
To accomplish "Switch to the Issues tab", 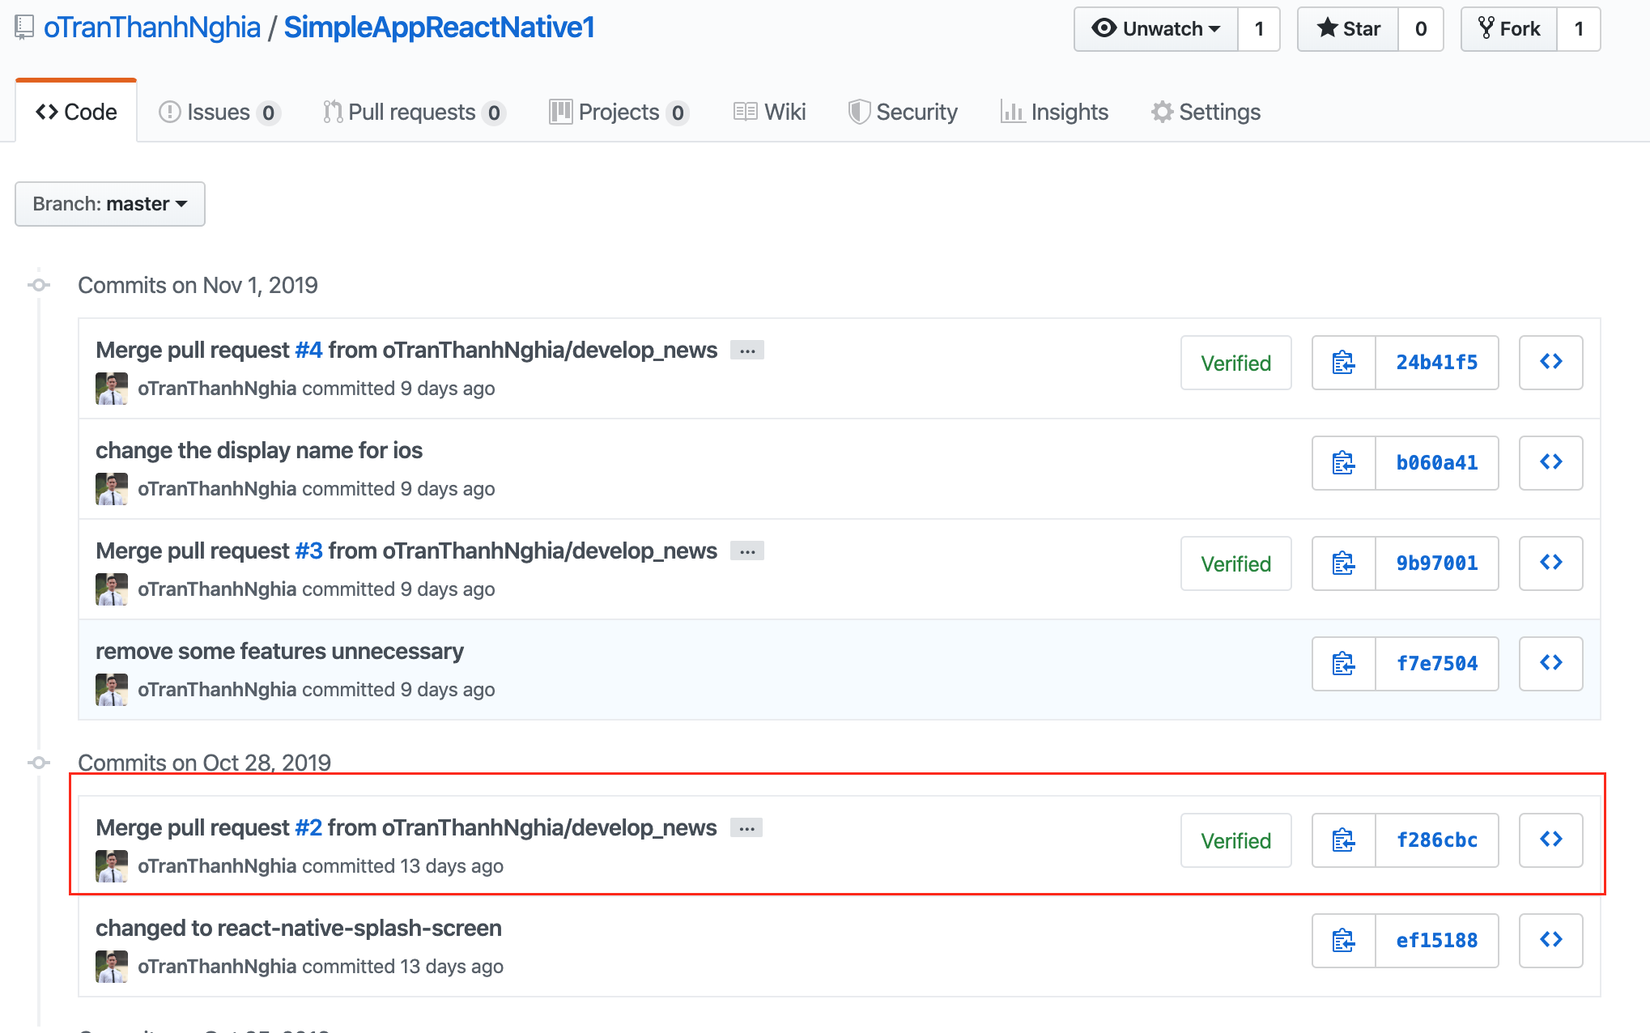I will click(x=219, y=112).
